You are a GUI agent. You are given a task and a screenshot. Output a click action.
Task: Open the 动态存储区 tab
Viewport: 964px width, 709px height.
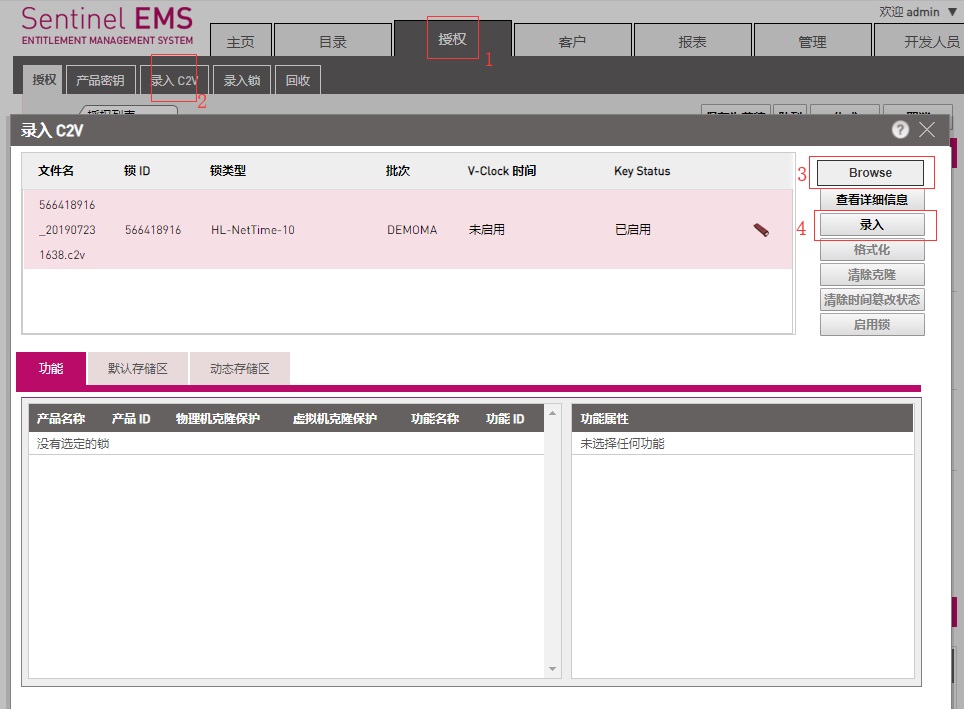pos(240,368)
